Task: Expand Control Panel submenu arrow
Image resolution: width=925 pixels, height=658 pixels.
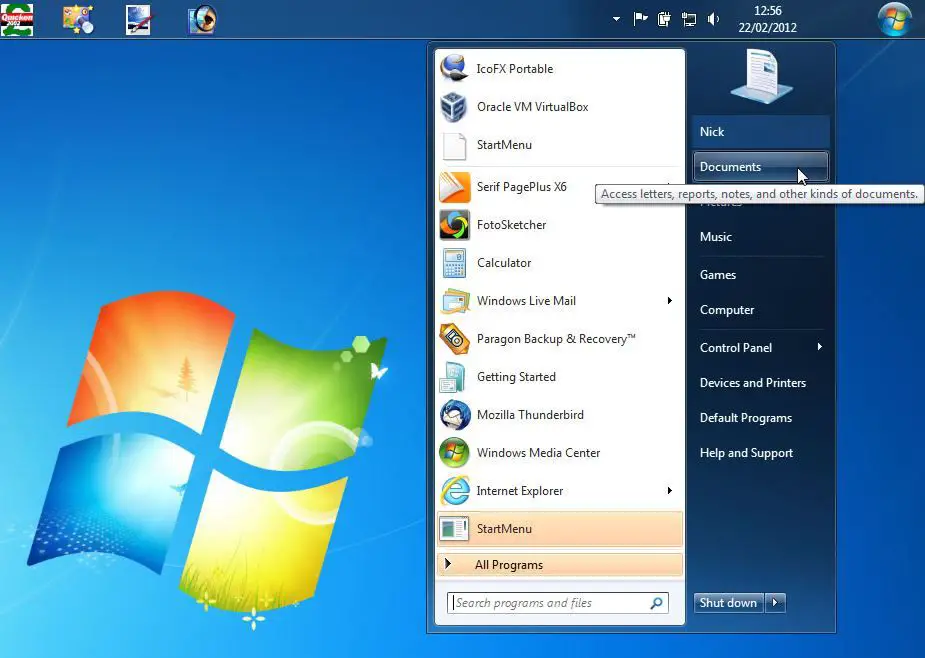Action: [819, 347]
